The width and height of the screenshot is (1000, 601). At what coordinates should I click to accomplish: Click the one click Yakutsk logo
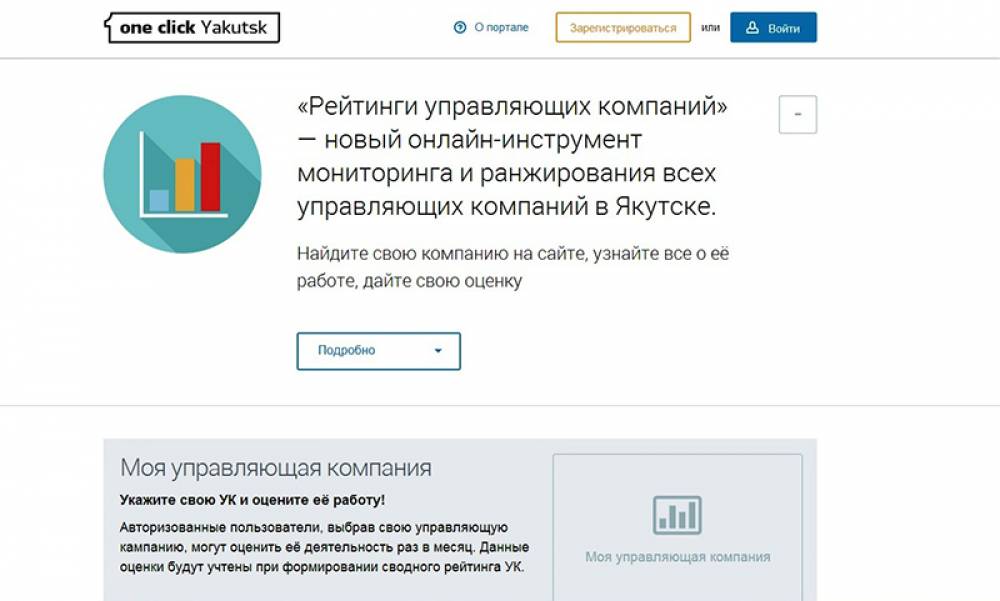(192, 28)
